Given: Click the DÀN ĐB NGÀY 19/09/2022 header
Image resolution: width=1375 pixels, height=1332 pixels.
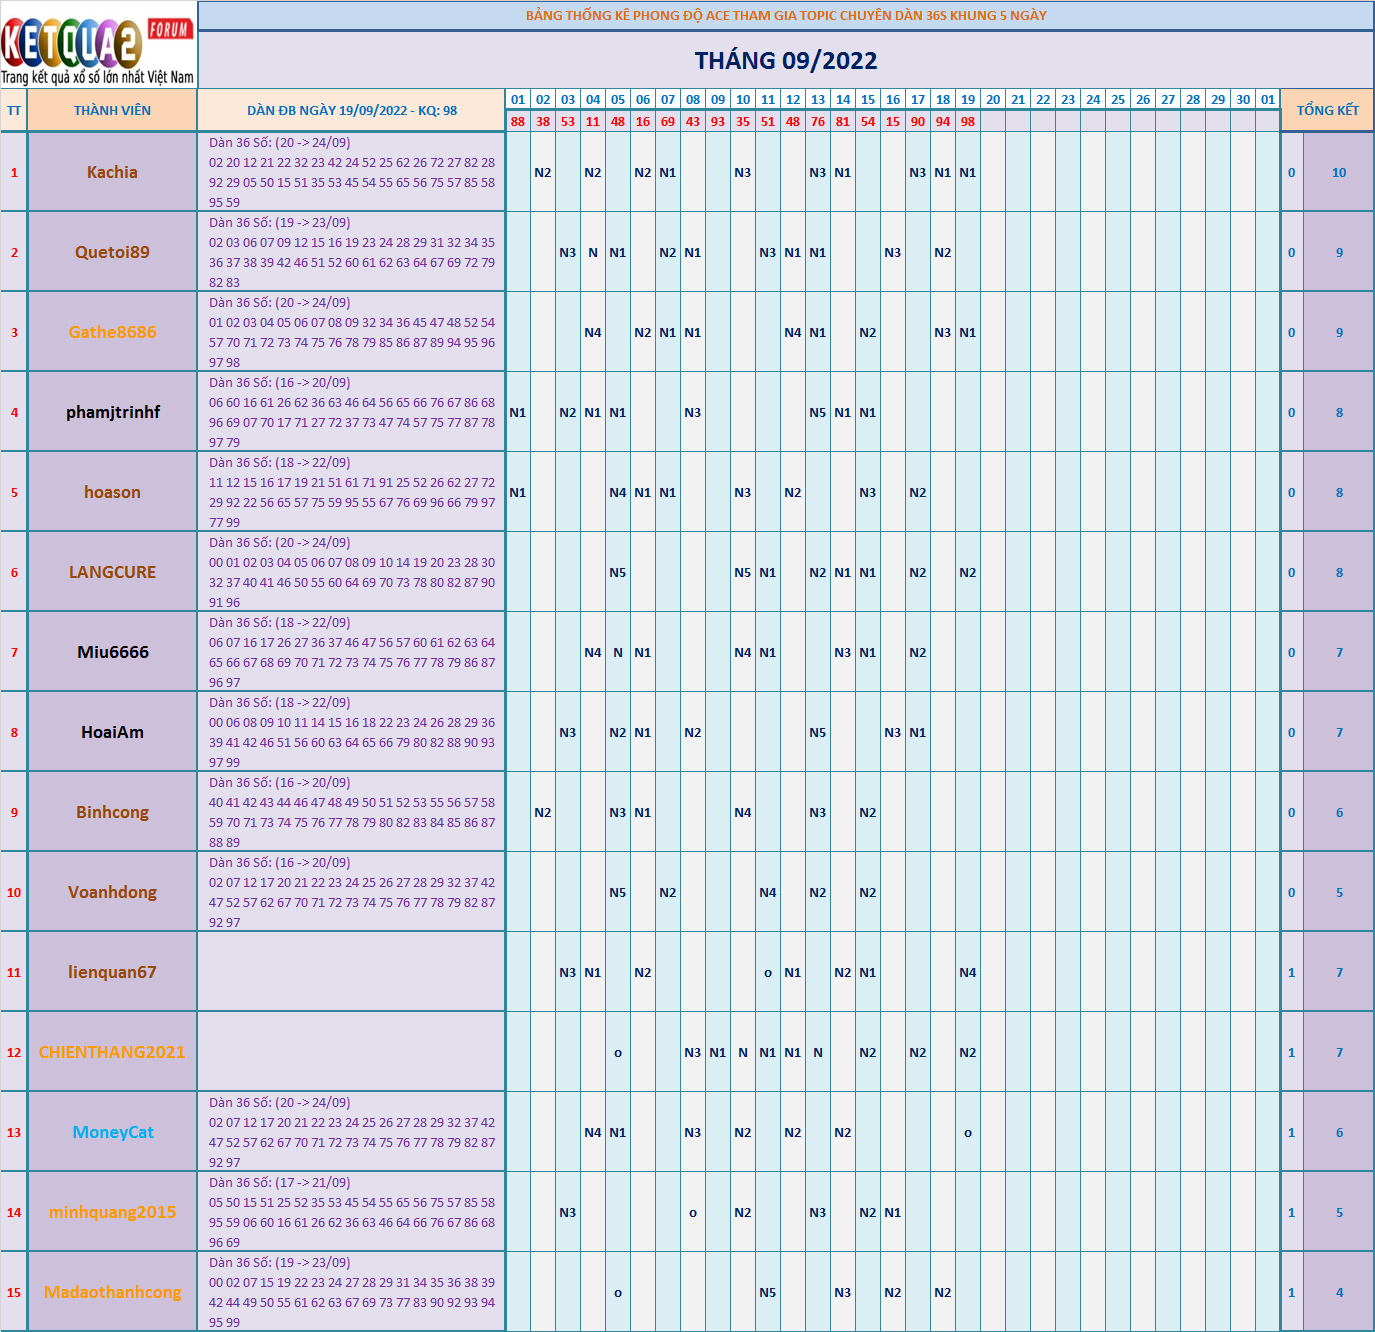Looking at the screenshot, I should 351,111.
